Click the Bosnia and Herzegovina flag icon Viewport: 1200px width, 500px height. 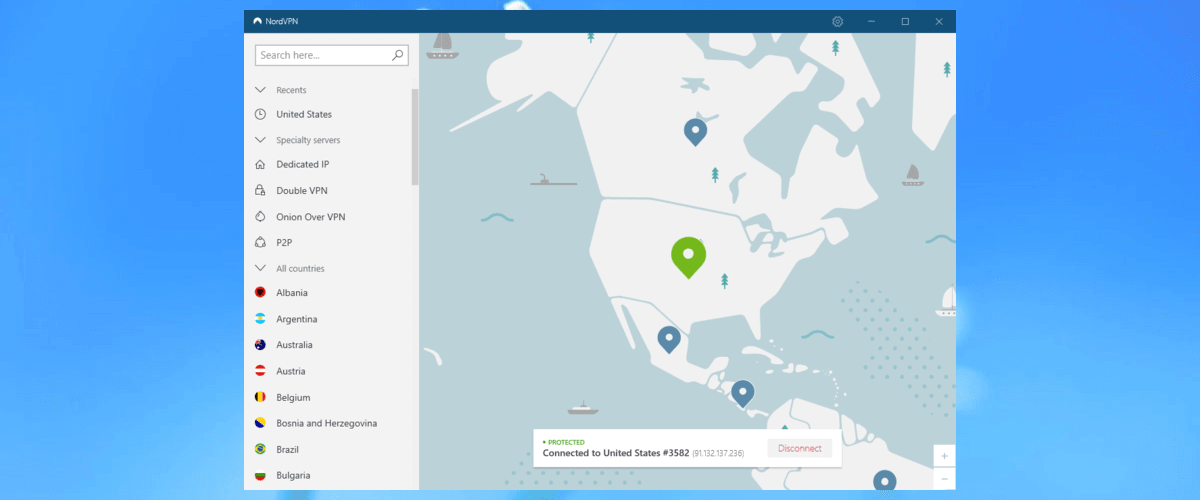pos(260,423)
